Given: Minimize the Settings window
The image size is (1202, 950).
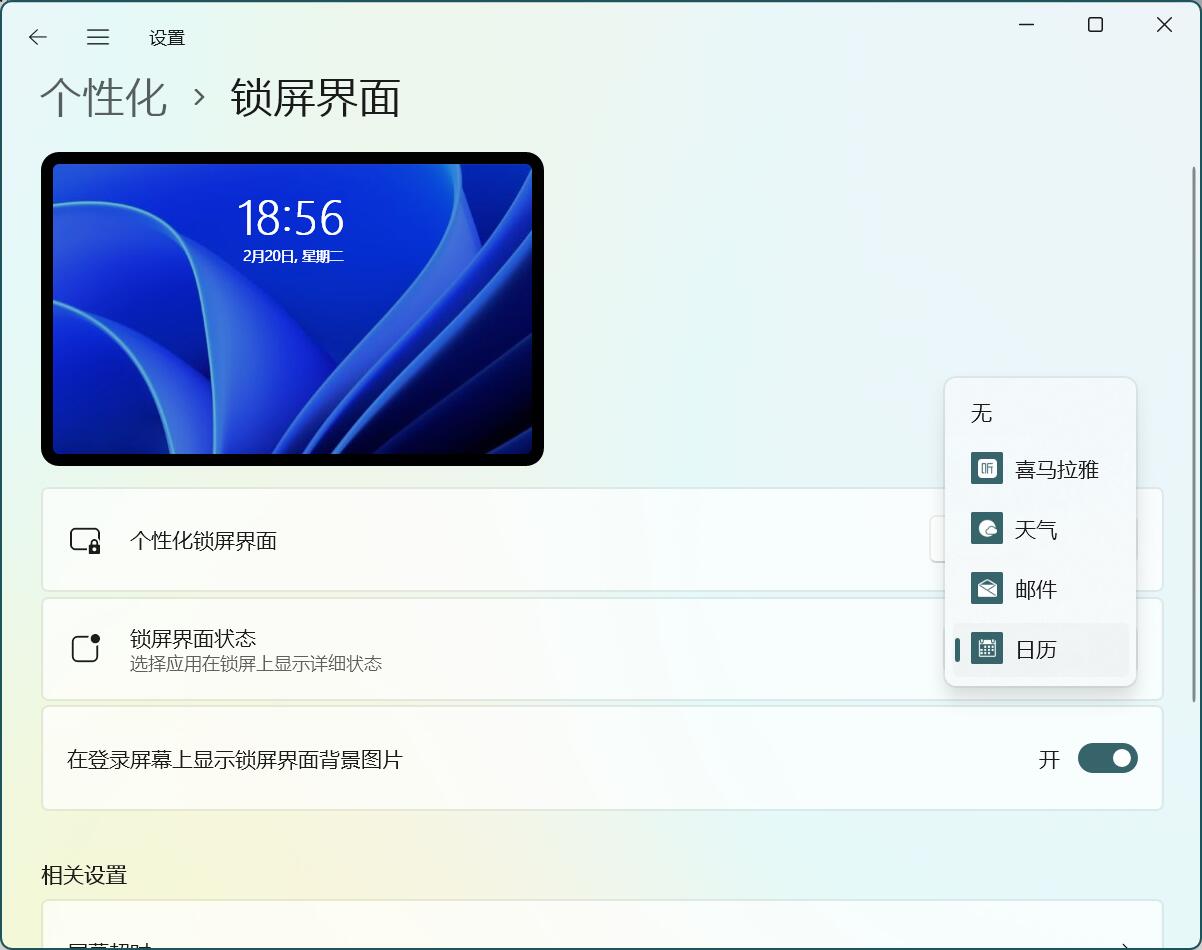Looking at the screenshot, I should (x=1026, y=25).
